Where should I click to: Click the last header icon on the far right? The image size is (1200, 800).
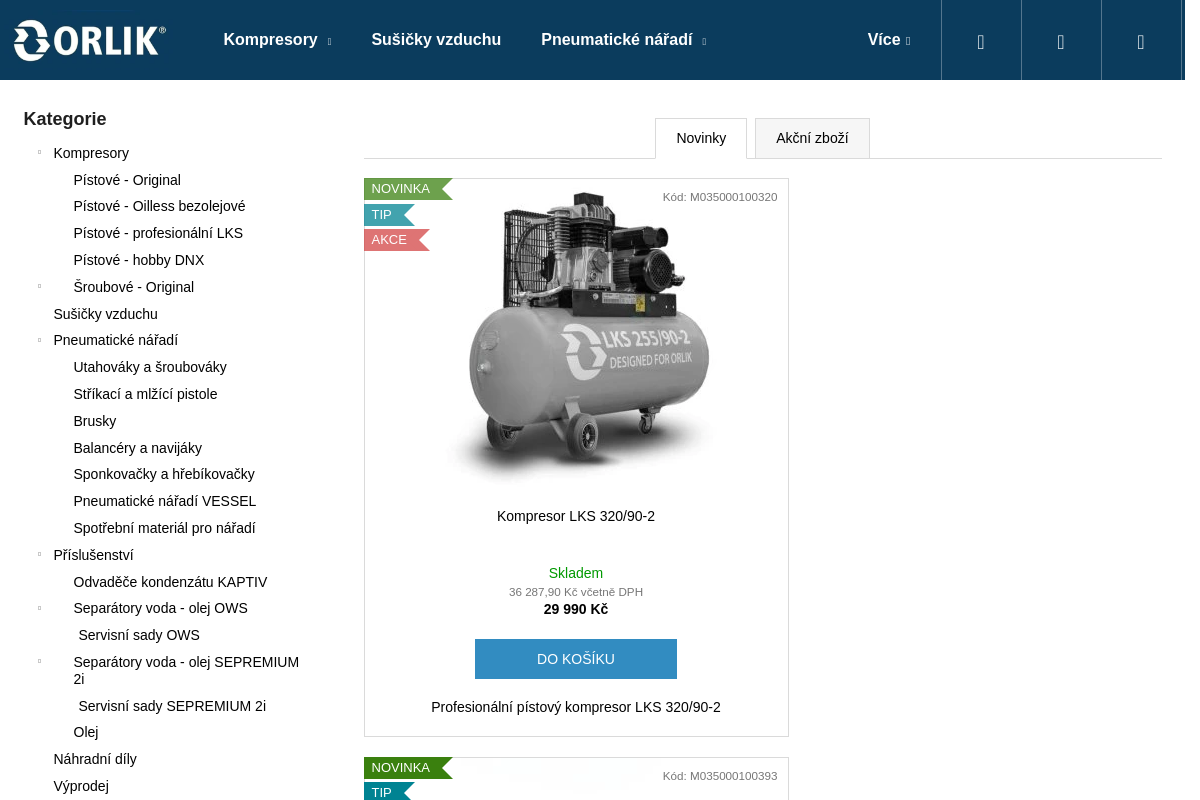click(x=1141, y=42)
